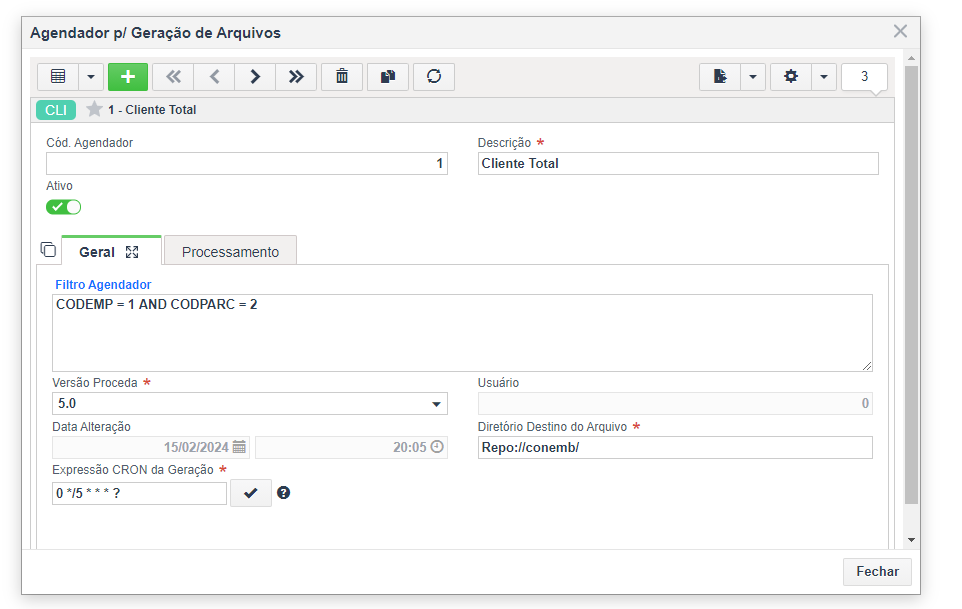962x609 pixels.
Task: Click the export file icon
Action: (x=720, y=77)
